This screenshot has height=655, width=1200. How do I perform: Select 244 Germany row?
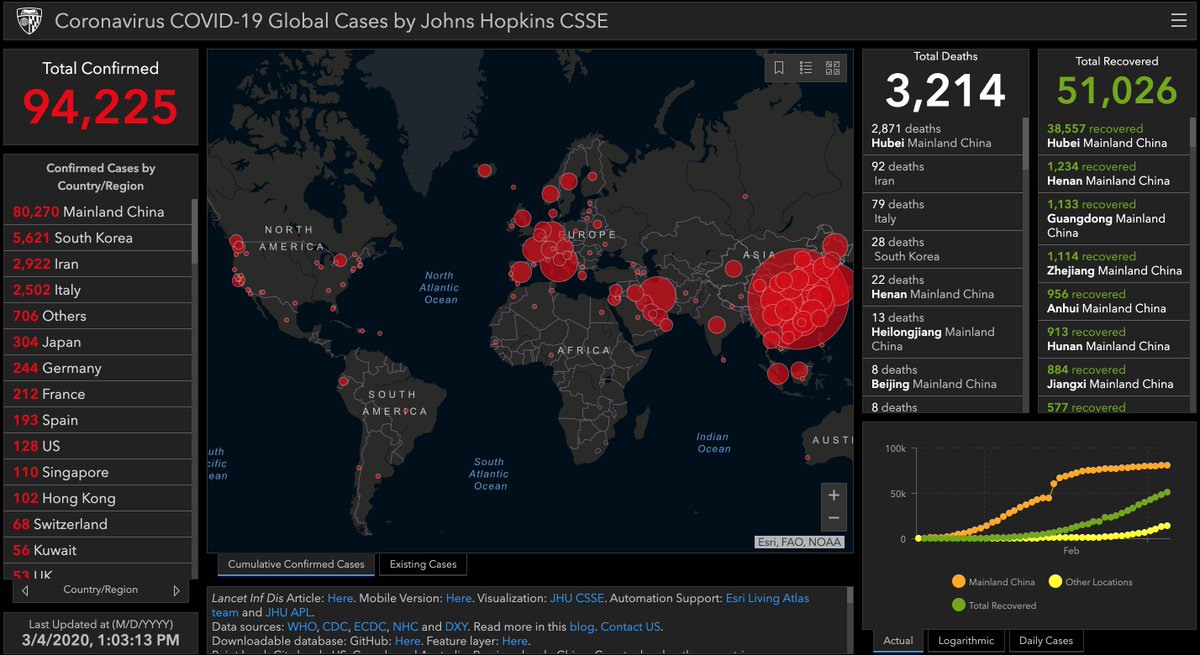(97, 368)
